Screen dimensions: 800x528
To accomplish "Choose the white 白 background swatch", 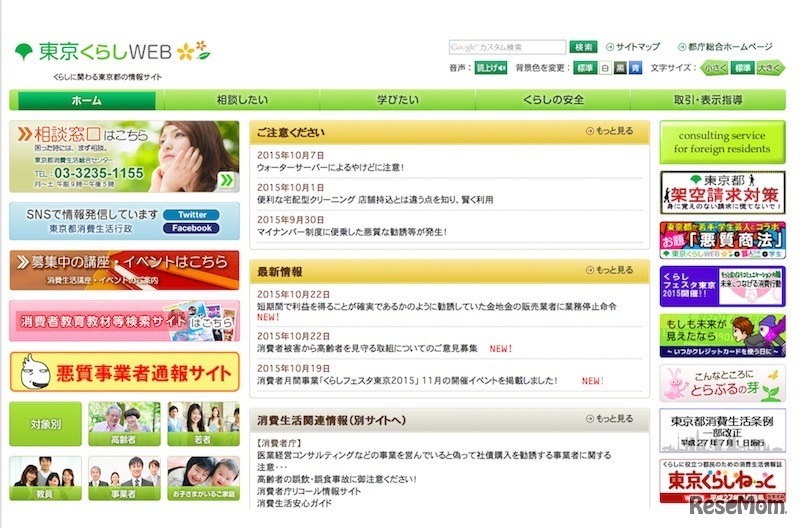I will click(605, 68).
